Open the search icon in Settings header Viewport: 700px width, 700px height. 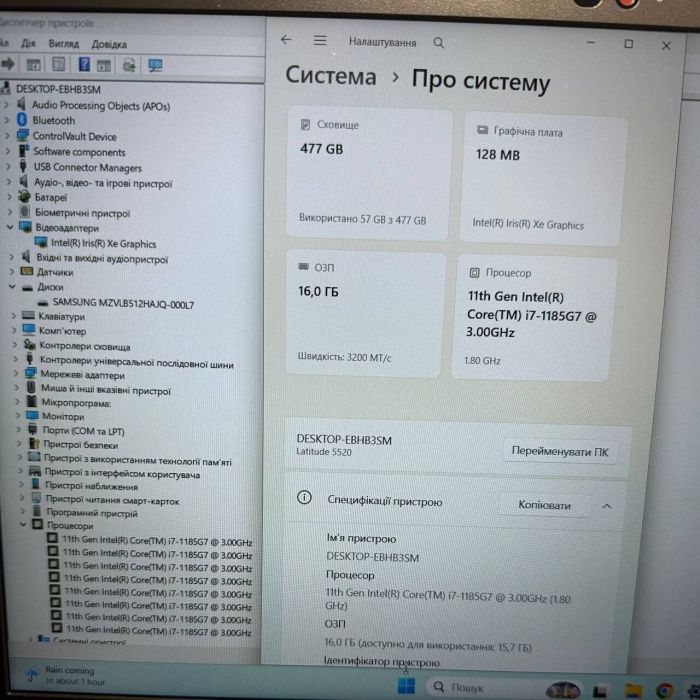click(439, 43)
